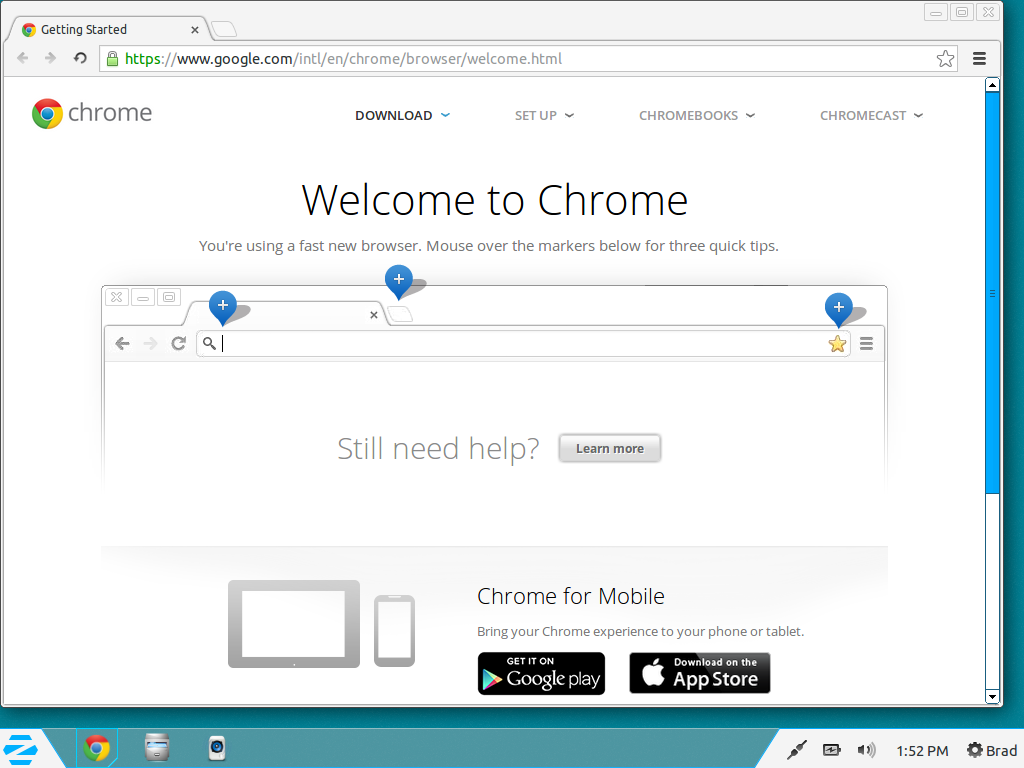Click the Chrome logo on the page
The width and height of the screenshot is (1024, 768).
coord(92,114)
